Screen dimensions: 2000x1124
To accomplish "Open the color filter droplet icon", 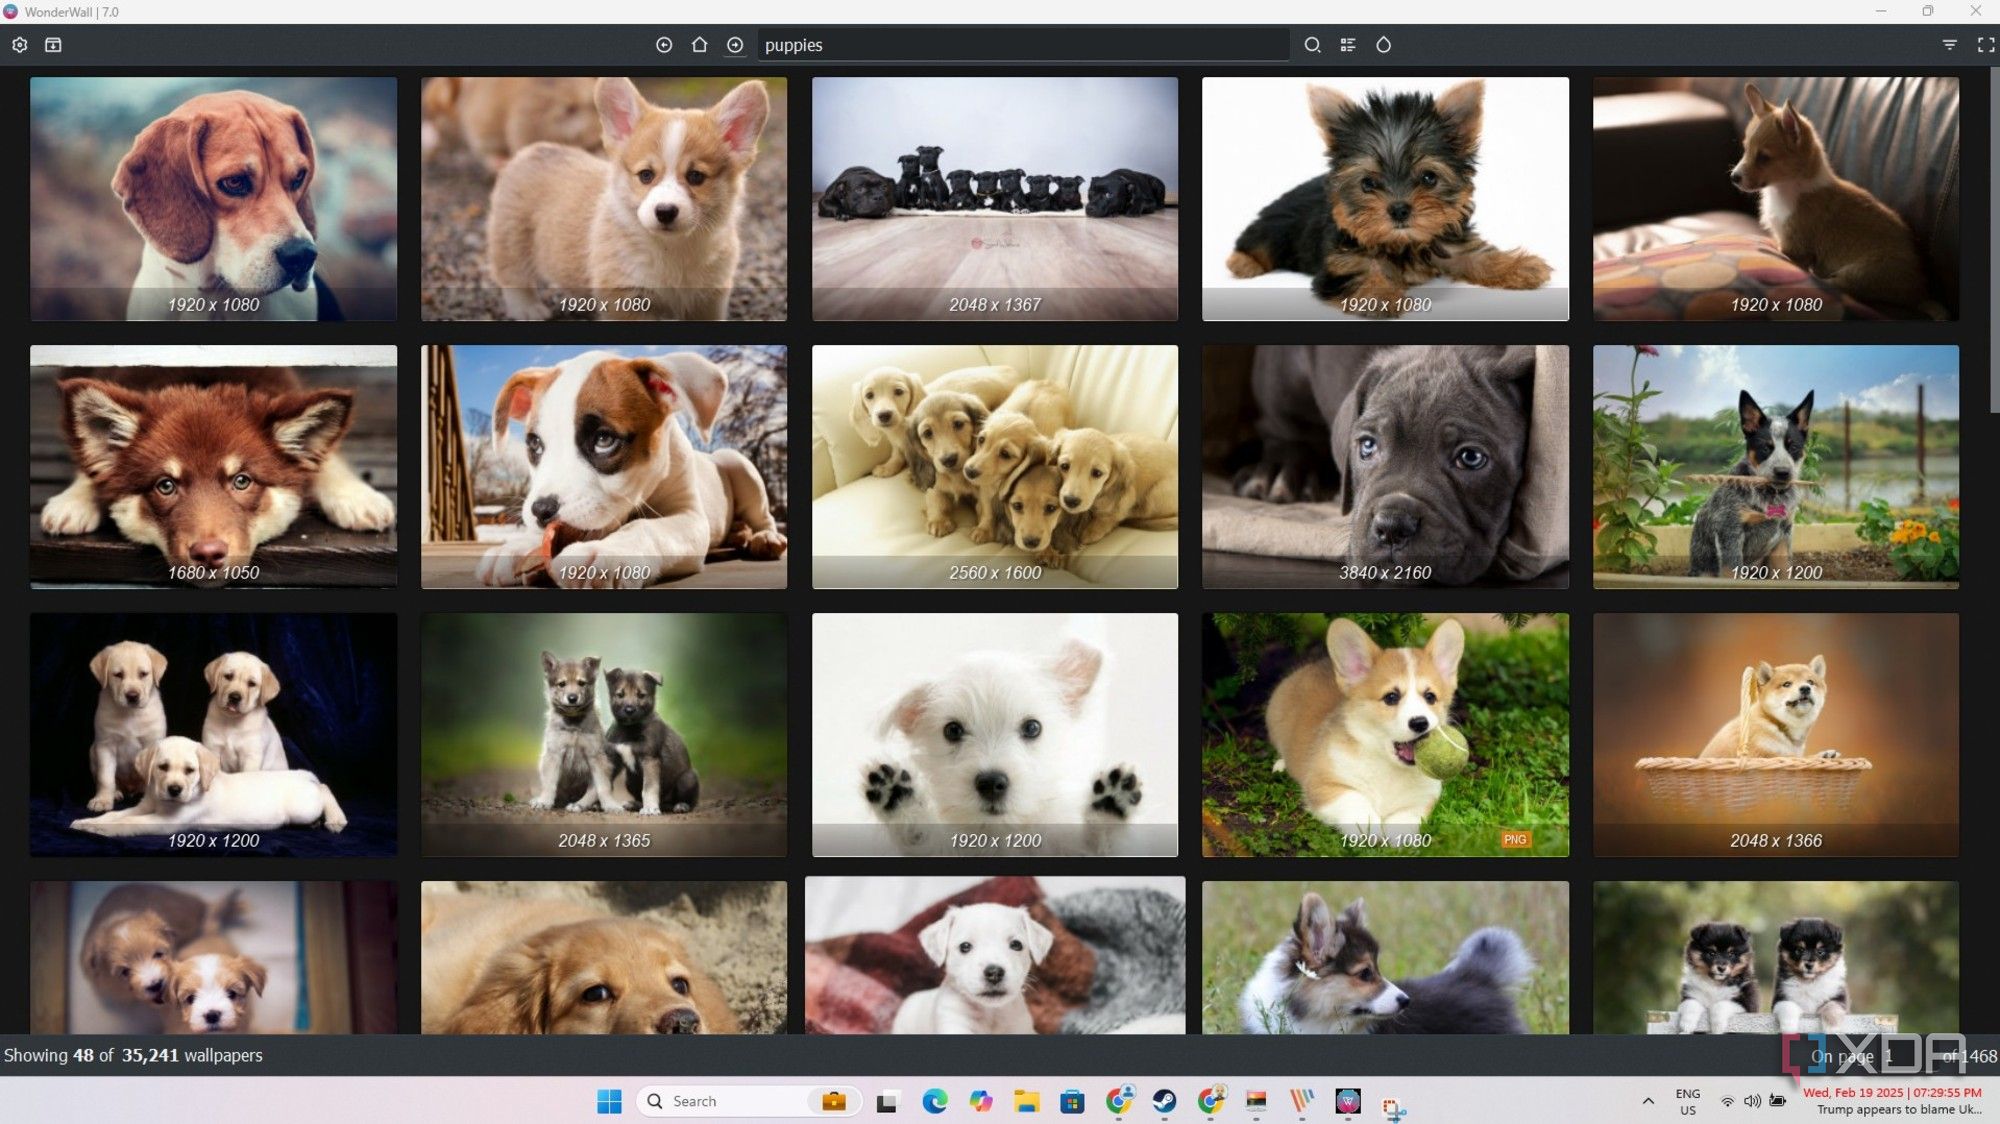I will tap(1383, 45).
